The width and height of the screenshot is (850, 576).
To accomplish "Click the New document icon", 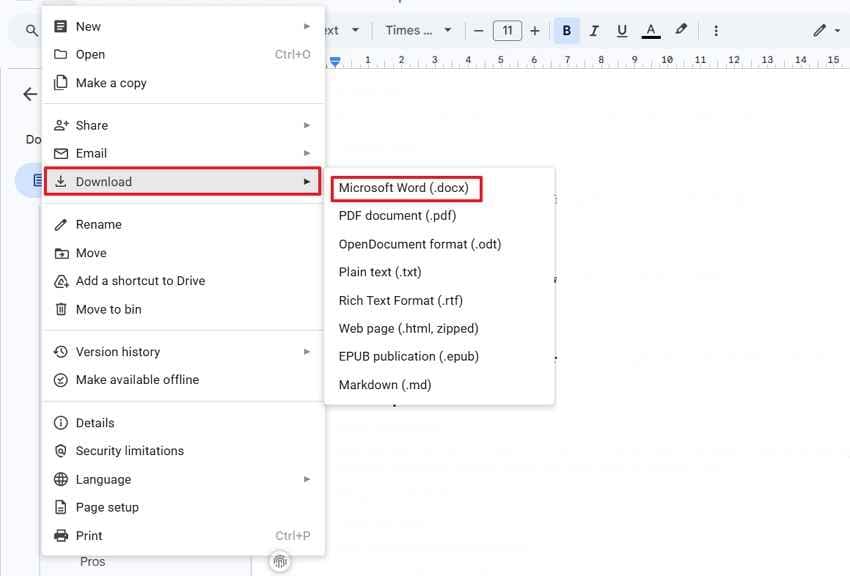I will click(61, 26).
